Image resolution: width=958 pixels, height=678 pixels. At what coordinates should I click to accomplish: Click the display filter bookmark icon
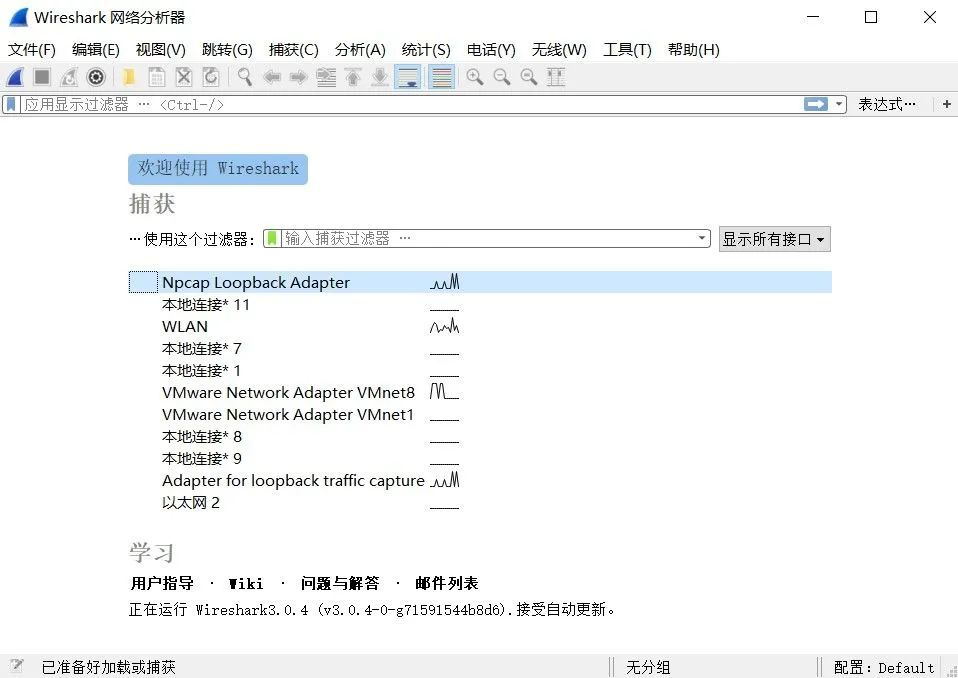(11, 104)
